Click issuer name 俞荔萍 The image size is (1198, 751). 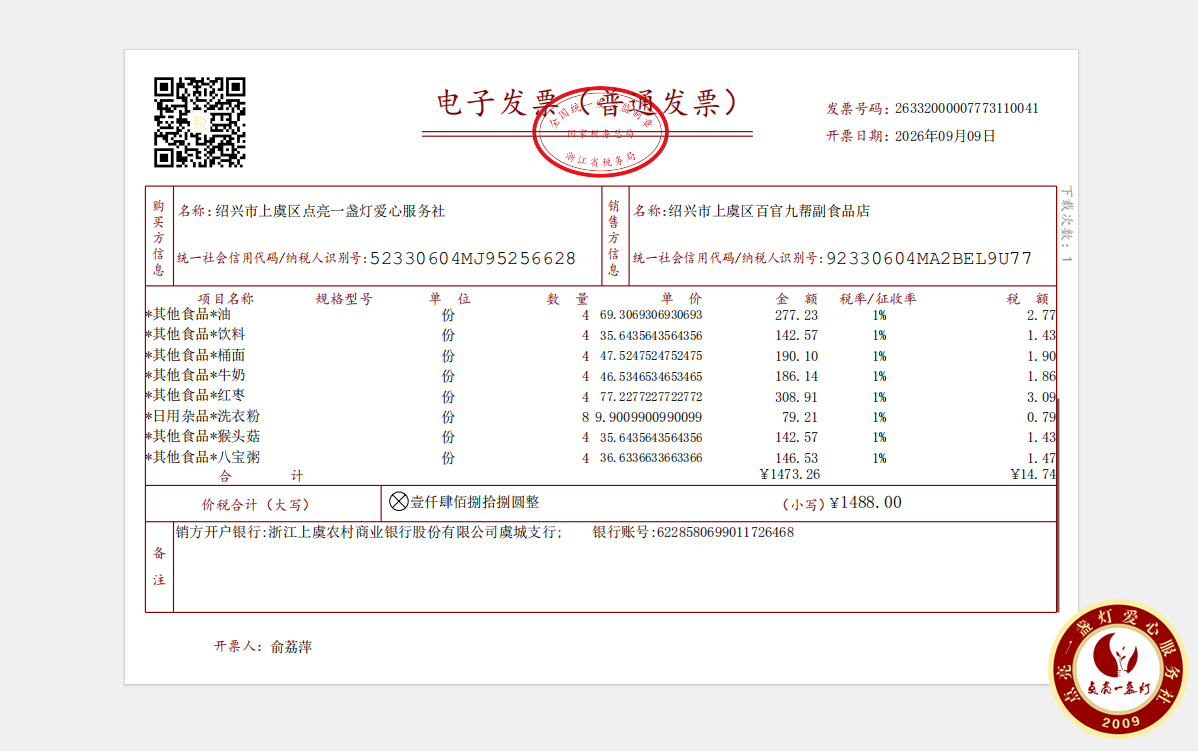(291, 647)
